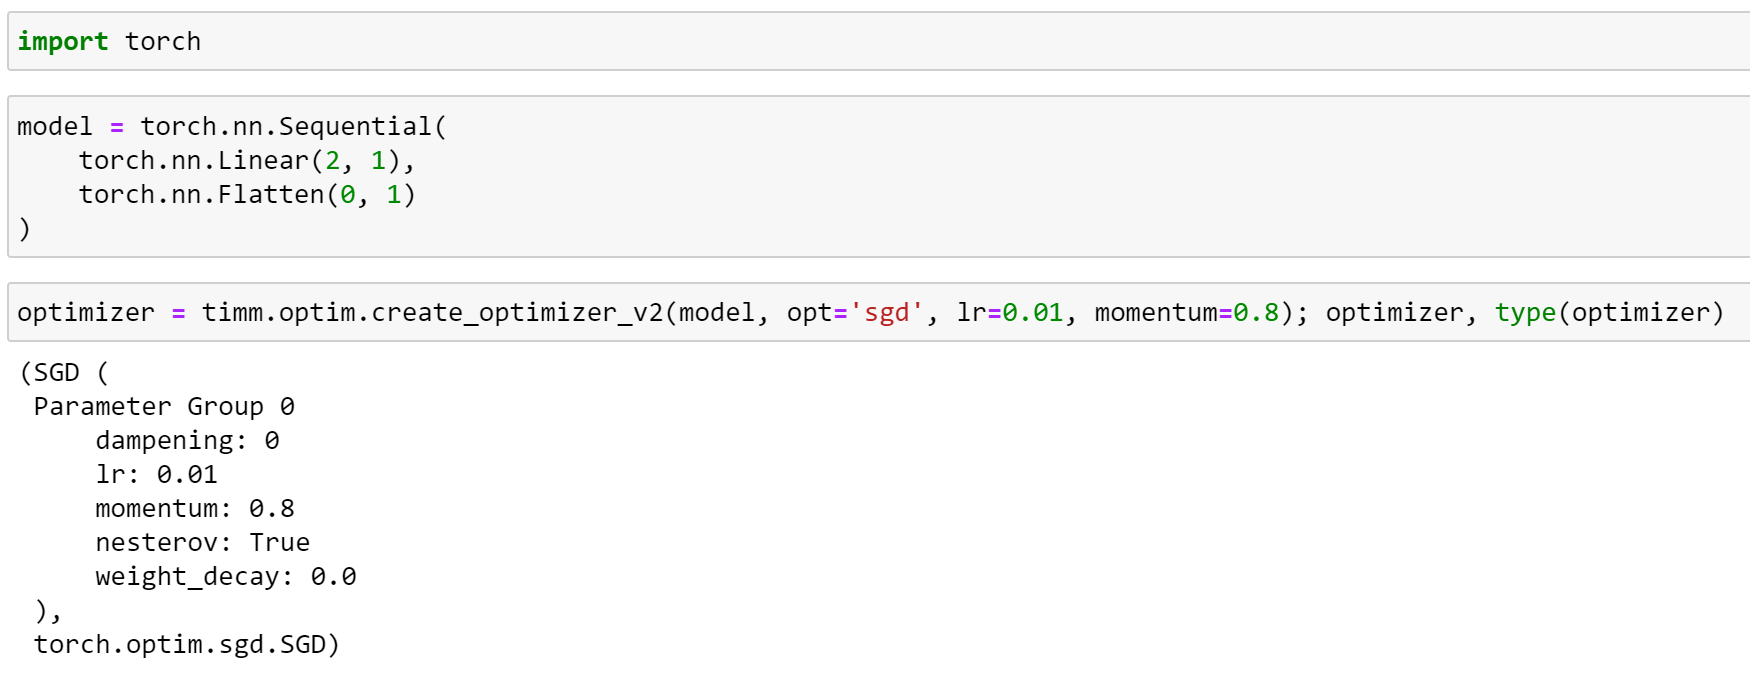Click the lr: 0.01 output line
The height and width of the screenshot is (694, 1750).
click(156, 475)
